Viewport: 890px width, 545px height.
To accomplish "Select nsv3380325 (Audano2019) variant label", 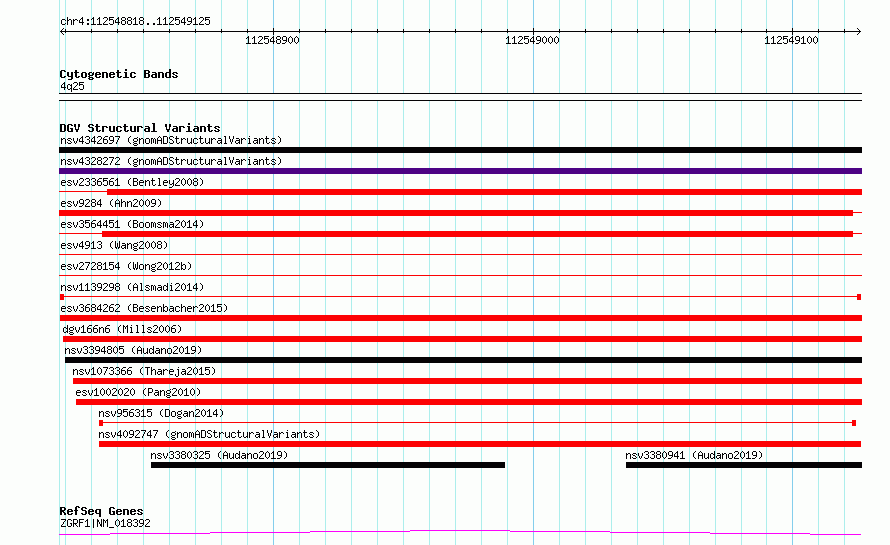I will 219,455.
